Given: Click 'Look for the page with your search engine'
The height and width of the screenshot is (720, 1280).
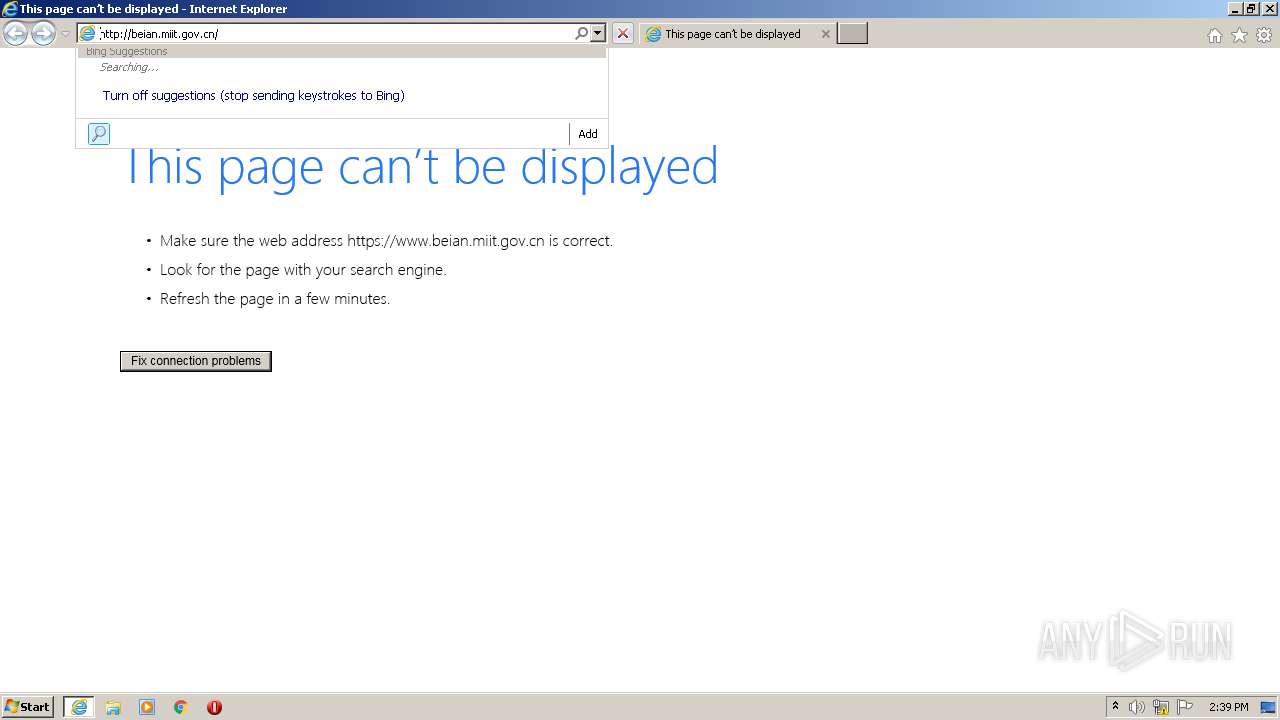Looking at the screenshot, I should coord(303,270).
